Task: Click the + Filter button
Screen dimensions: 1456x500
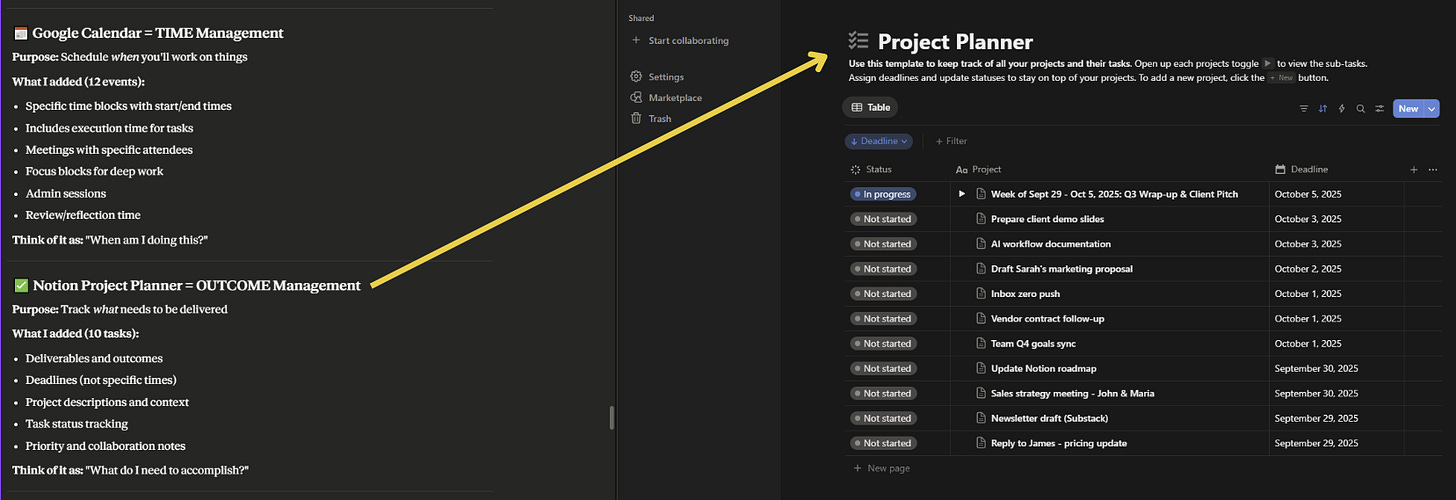Action: click(951, 141)
